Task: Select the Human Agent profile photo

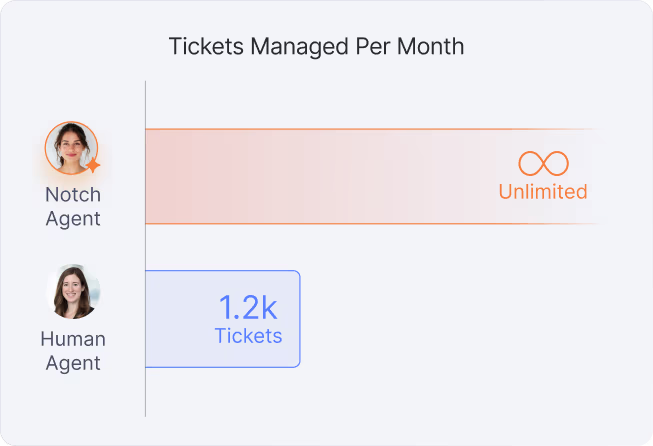Action: click(73, 291)
